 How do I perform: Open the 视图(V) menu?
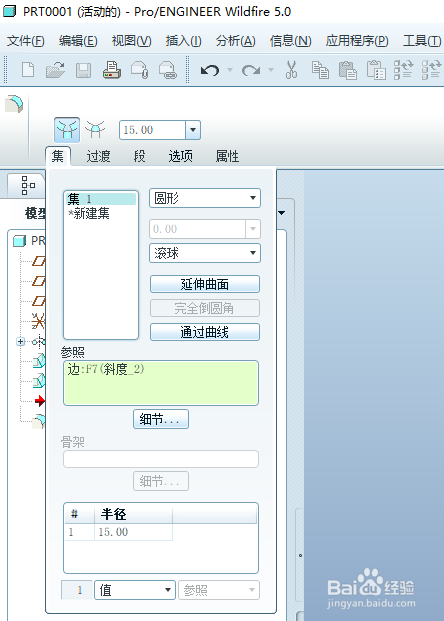click(131, 41)
